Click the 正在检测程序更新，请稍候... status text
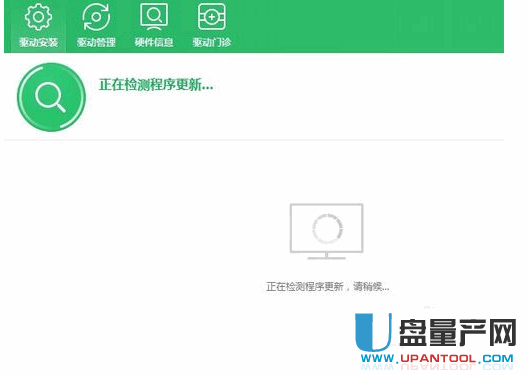Image resolution: width=529 pixels, height=375 pixels. [x=328, y=287]
